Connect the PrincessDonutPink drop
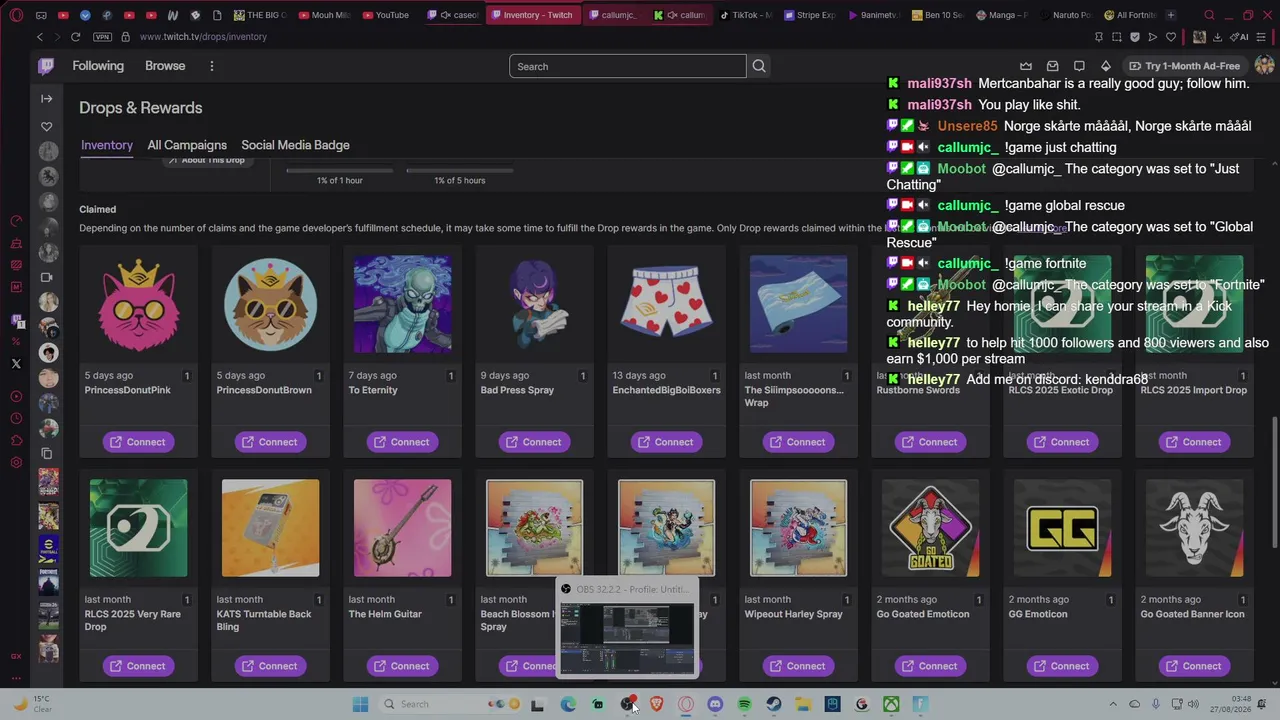The height and width of the screenshot is (720, 1280). pyautogui.click(x=138, y=442)
